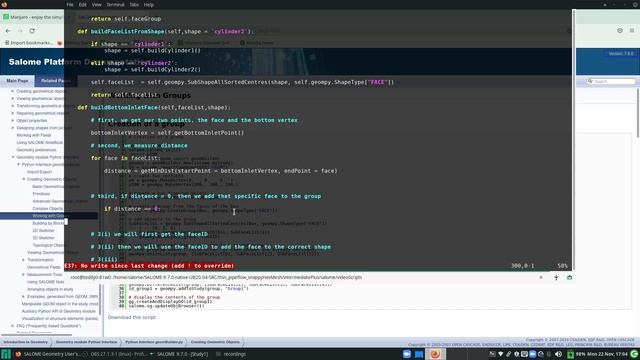Open the Edit menu in the terminal
Viewport: 640px width, 360px height.
coord(82,5)
